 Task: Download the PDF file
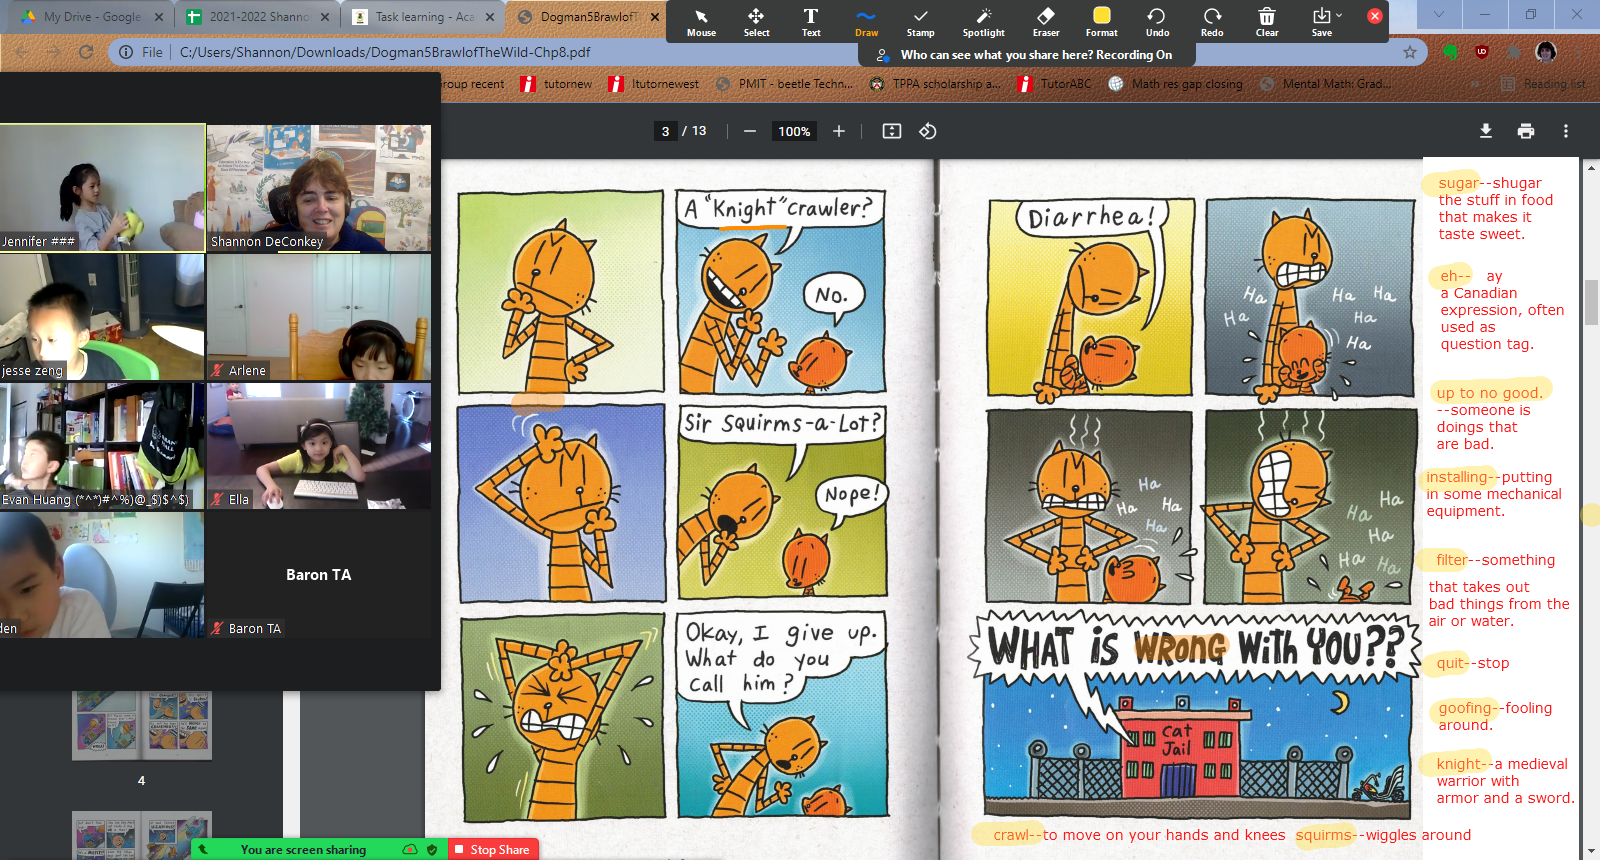pyautogui.click(x=1486, y=131)
